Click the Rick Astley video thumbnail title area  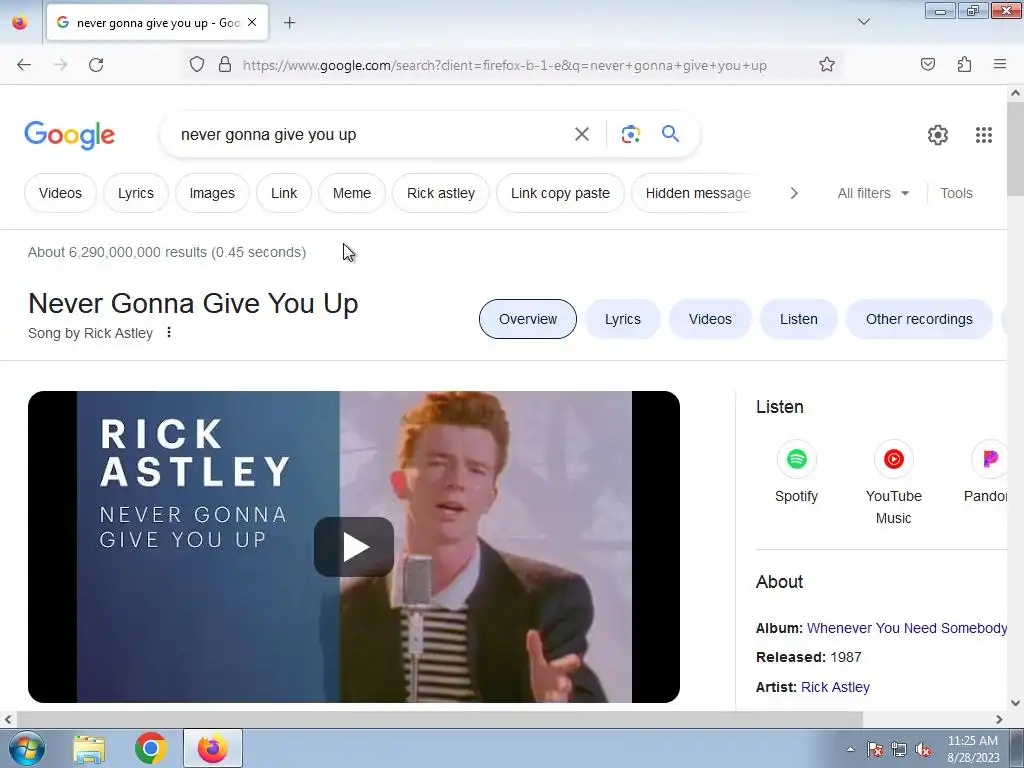194,485
